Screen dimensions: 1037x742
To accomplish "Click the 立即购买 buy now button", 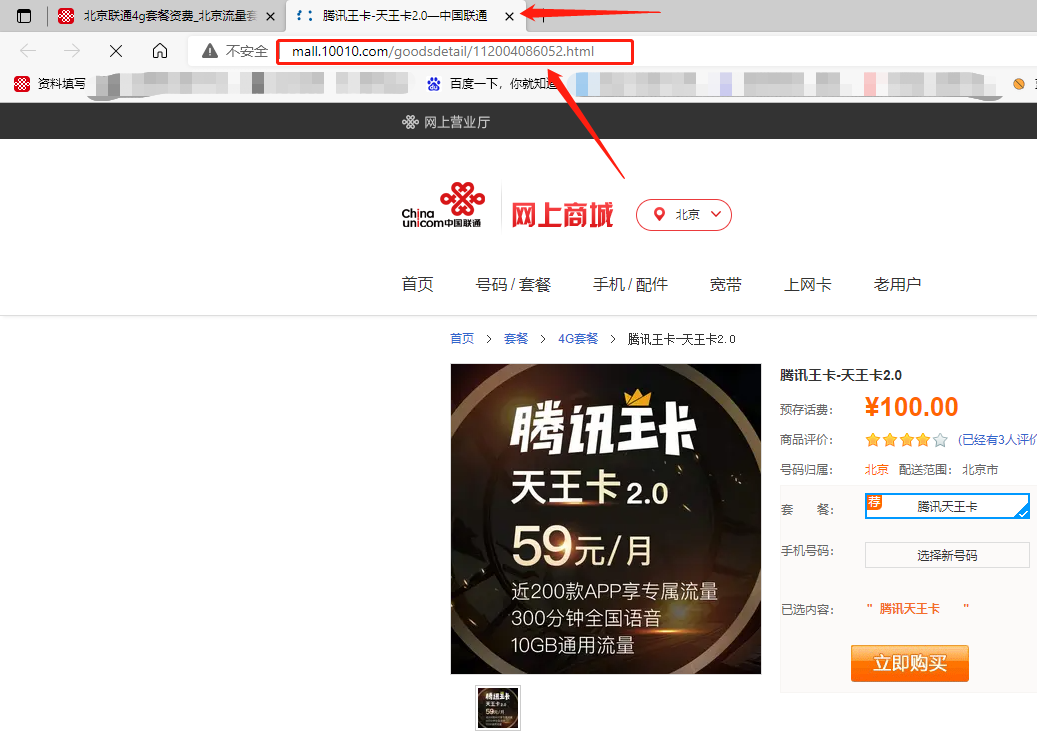I will (910, 663).
